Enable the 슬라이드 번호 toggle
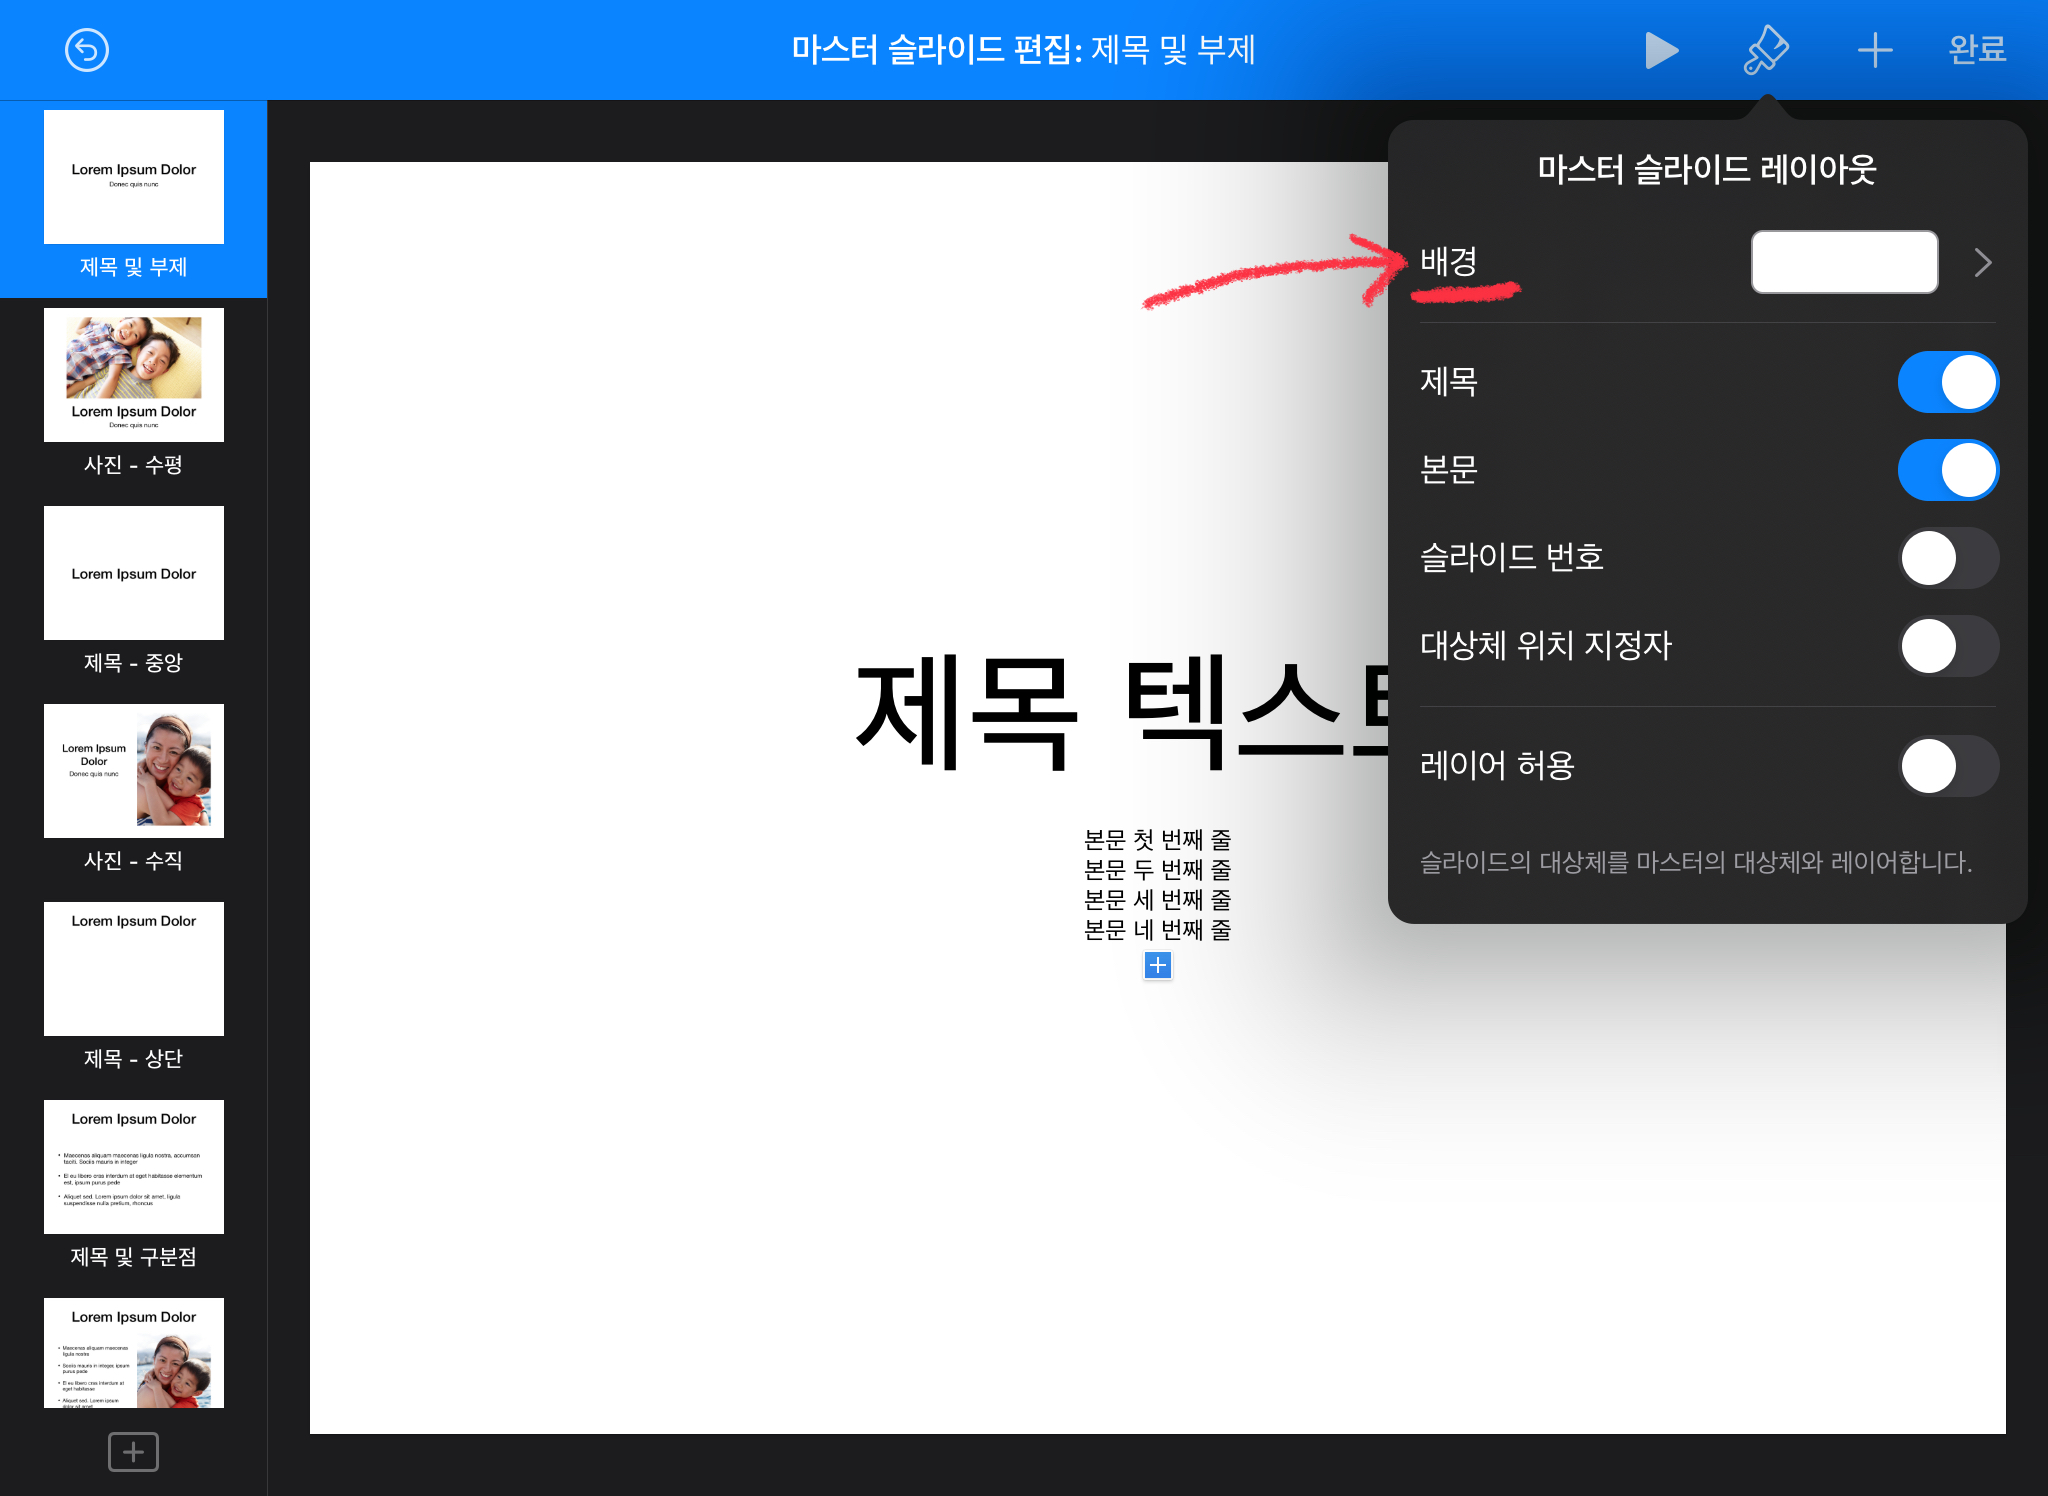Image resolution: width=2048 pixels, height=1496 pixels. point(1947,558)
